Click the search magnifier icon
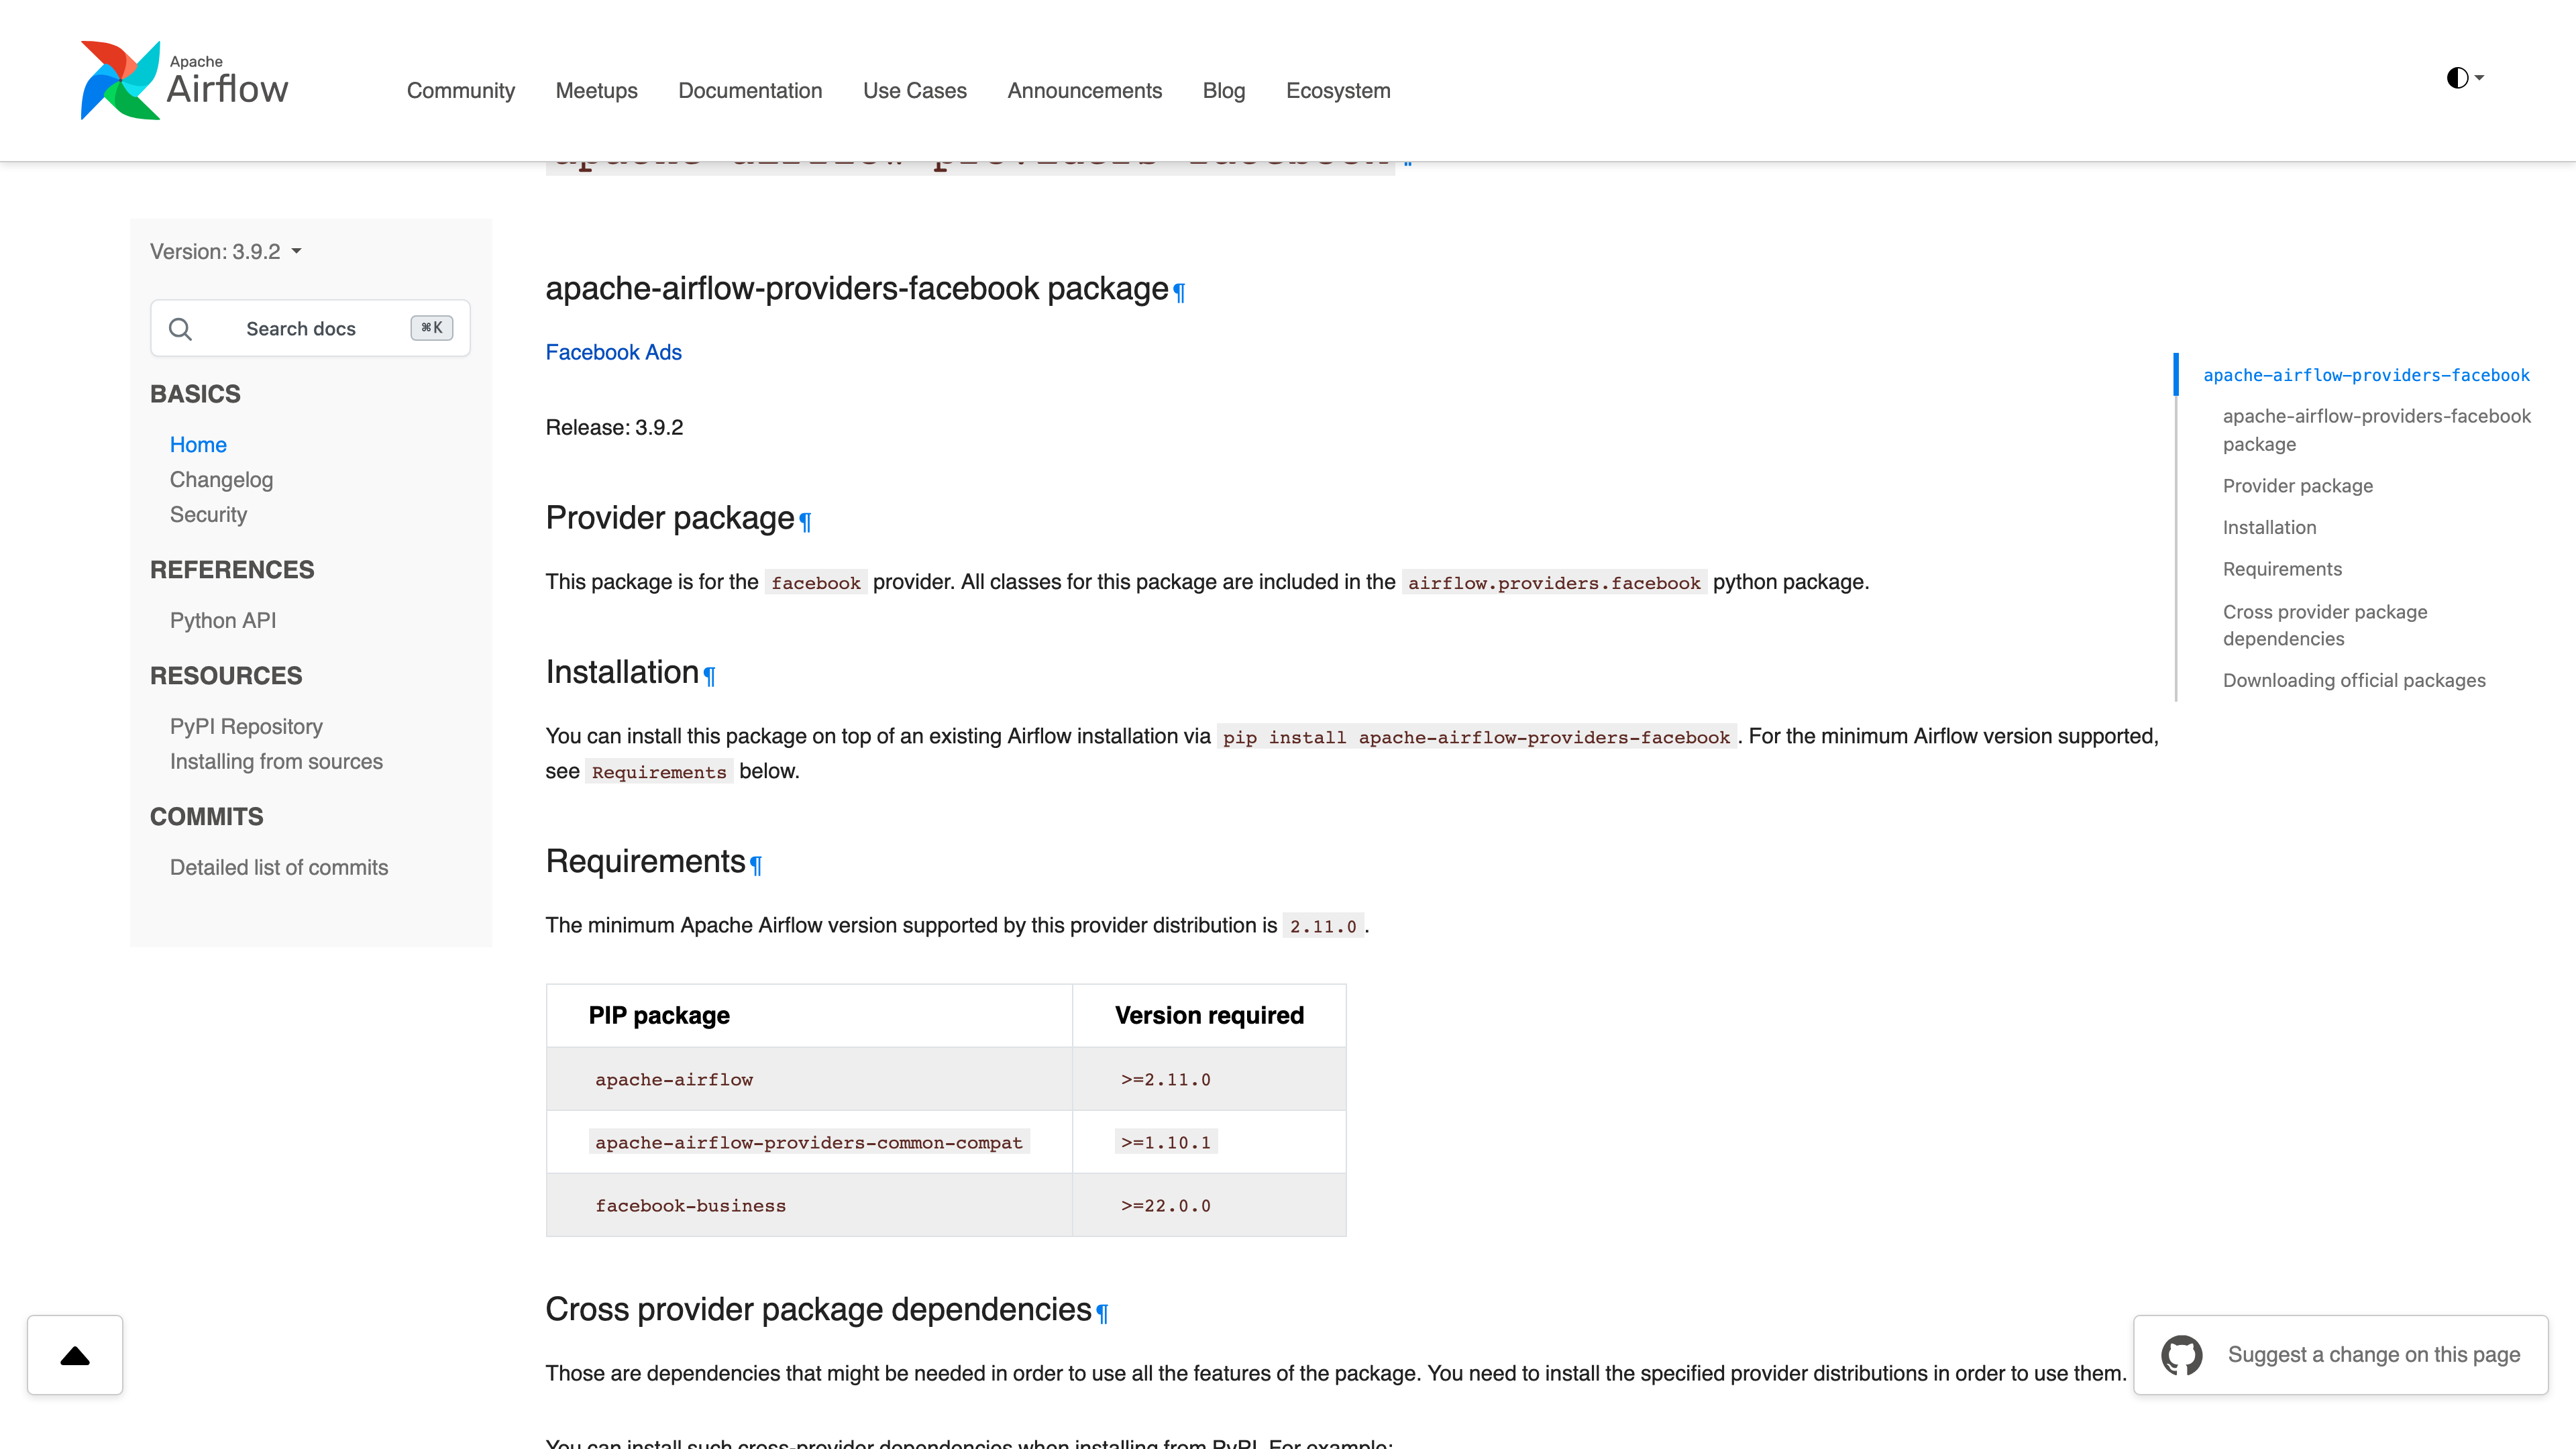The image size is (2576, 1449). tap(181, 328)
